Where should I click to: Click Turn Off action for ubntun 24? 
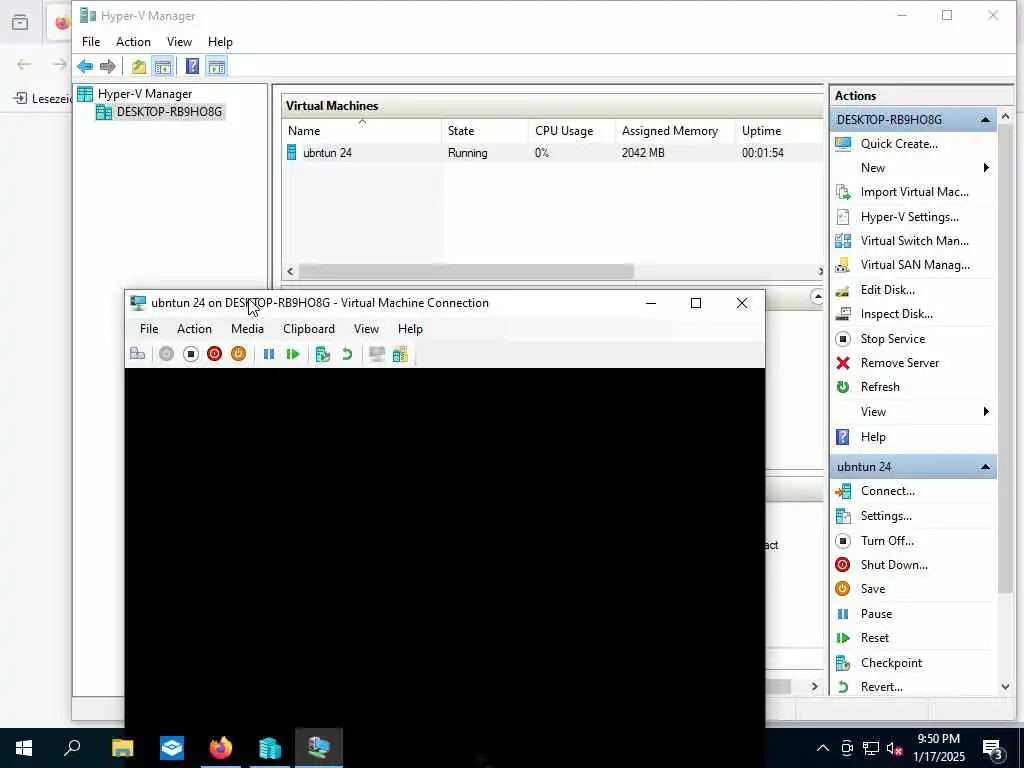coord(887,541)
